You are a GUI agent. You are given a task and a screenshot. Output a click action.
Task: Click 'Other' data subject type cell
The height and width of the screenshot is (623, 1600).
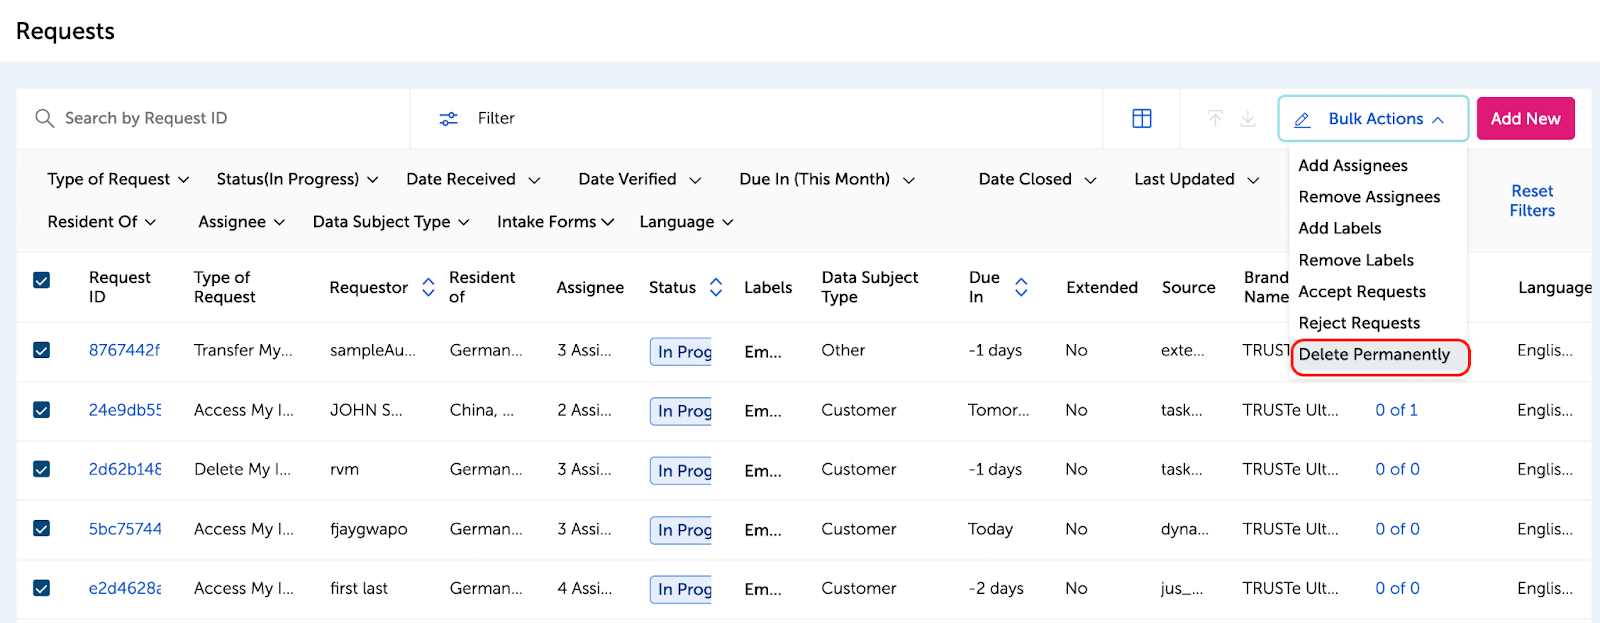(x=843, y=350)
